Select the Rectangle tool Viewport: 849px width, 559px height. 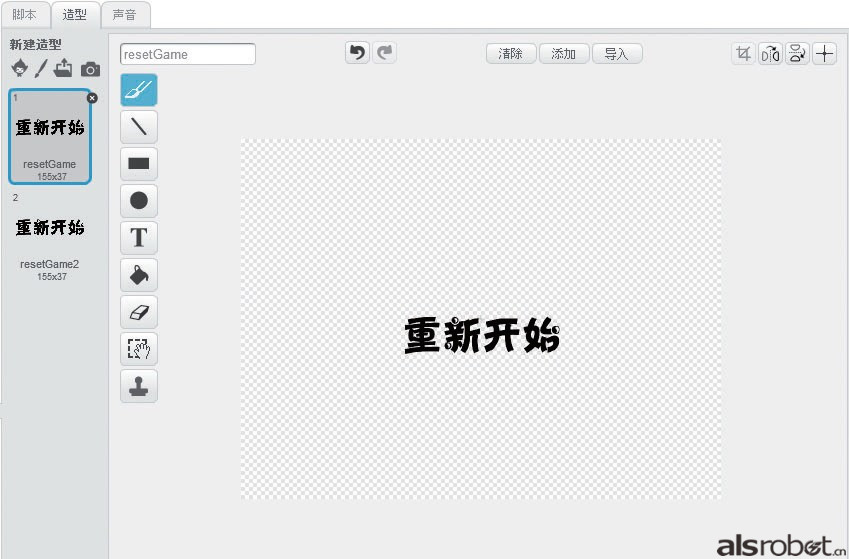pyautogui.click(x=139, y=164)
